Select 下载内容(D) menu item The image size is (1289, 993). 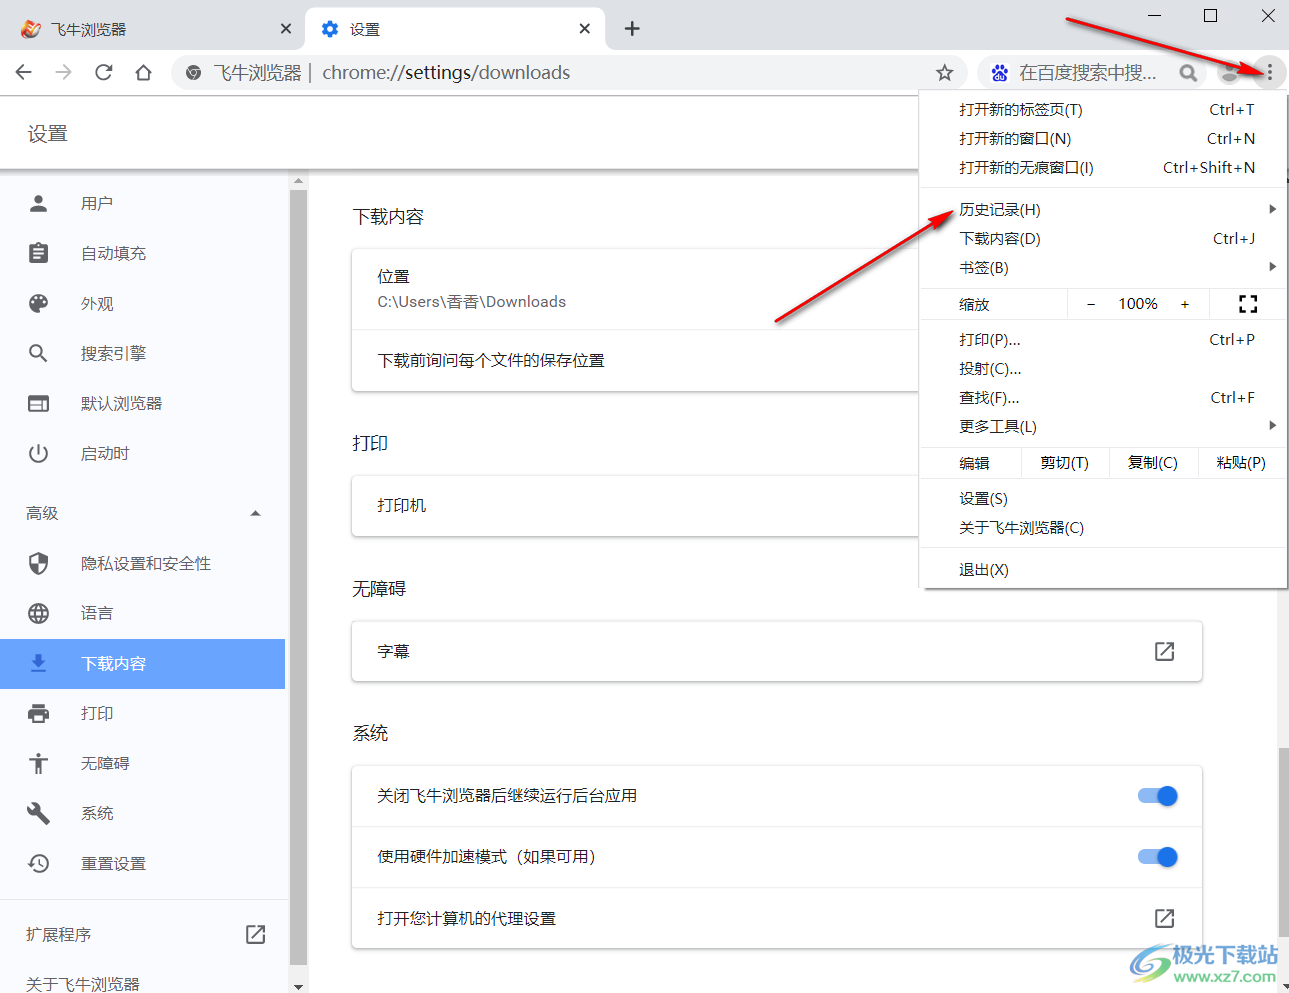(x=1104, y=239)
